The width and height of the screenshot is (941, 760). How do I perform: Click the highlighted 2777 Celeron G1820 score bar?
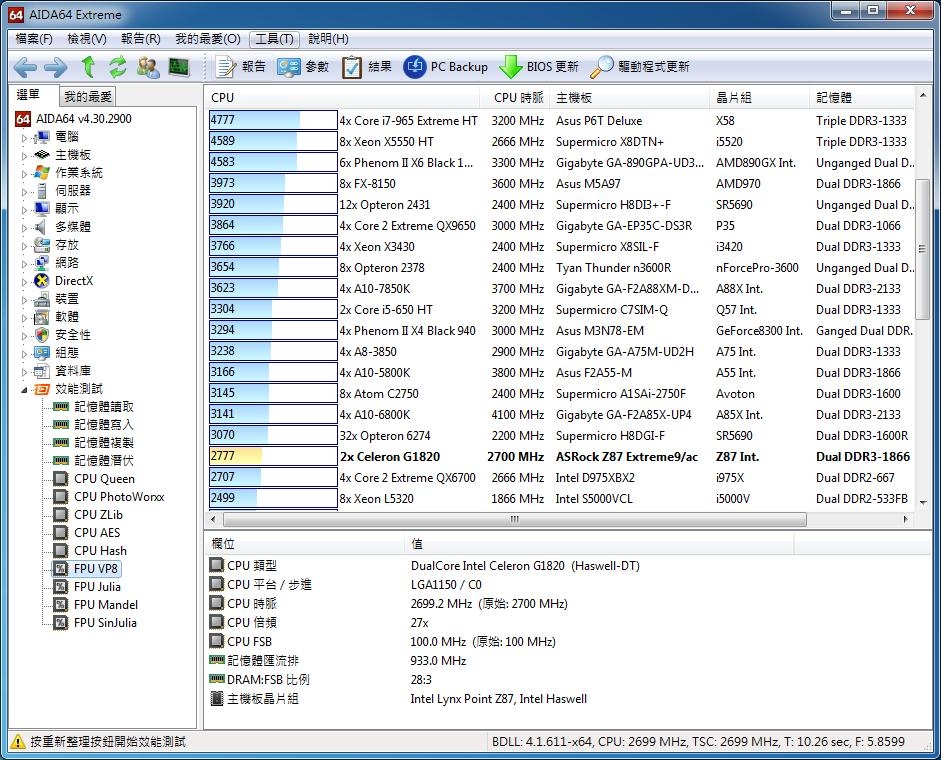273,456
